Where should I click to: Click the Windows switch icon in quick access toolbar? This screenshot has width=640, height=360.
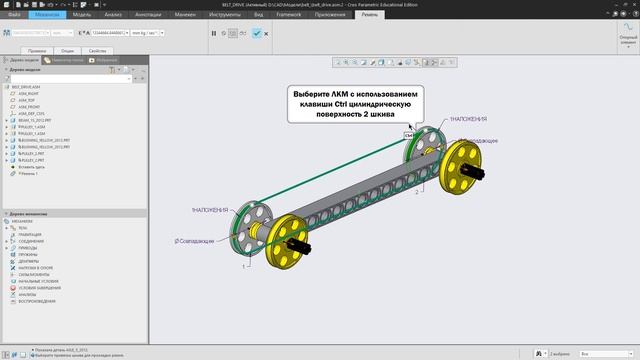click(x=84, y=4)
